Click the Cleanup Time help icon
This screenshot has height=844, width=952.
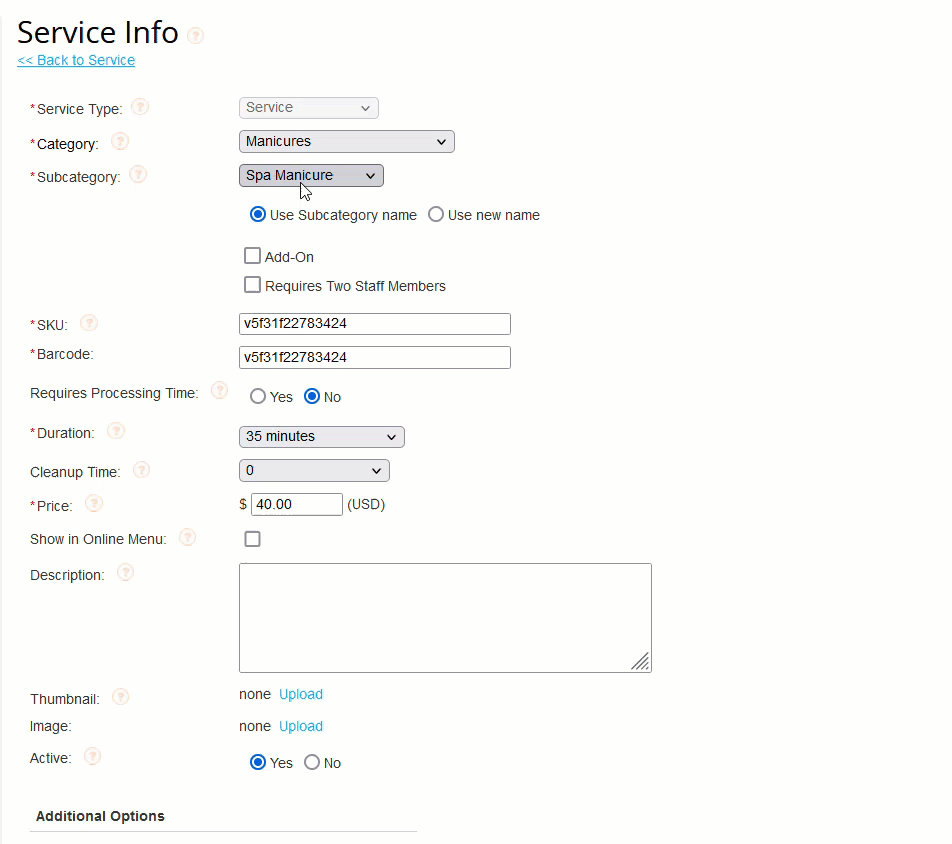(x=141, y=469)
